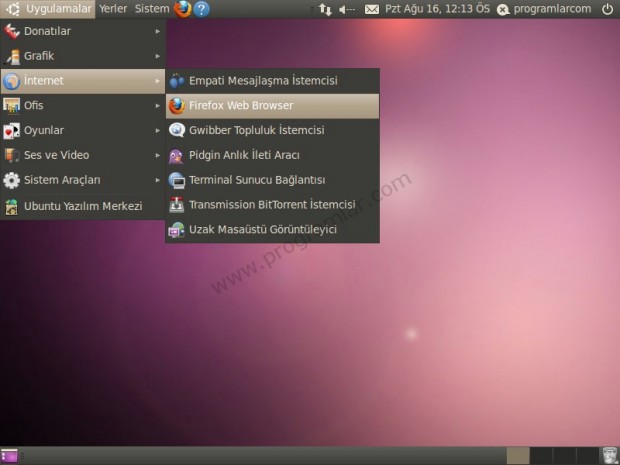The image size is (620, 465).
Task: Click the network connection arrows icon
Action: coord(325,9)
